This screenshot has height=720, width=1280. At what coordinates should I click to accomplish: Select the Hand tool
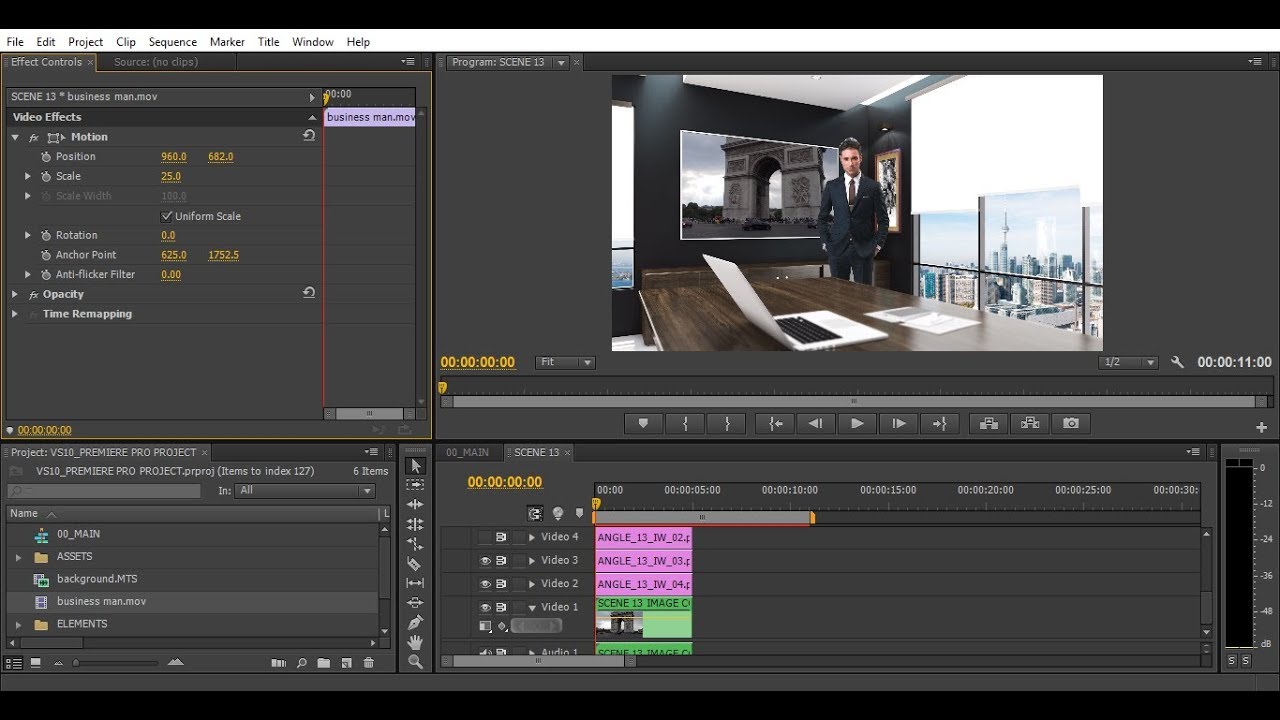click(x=416, y=642)
